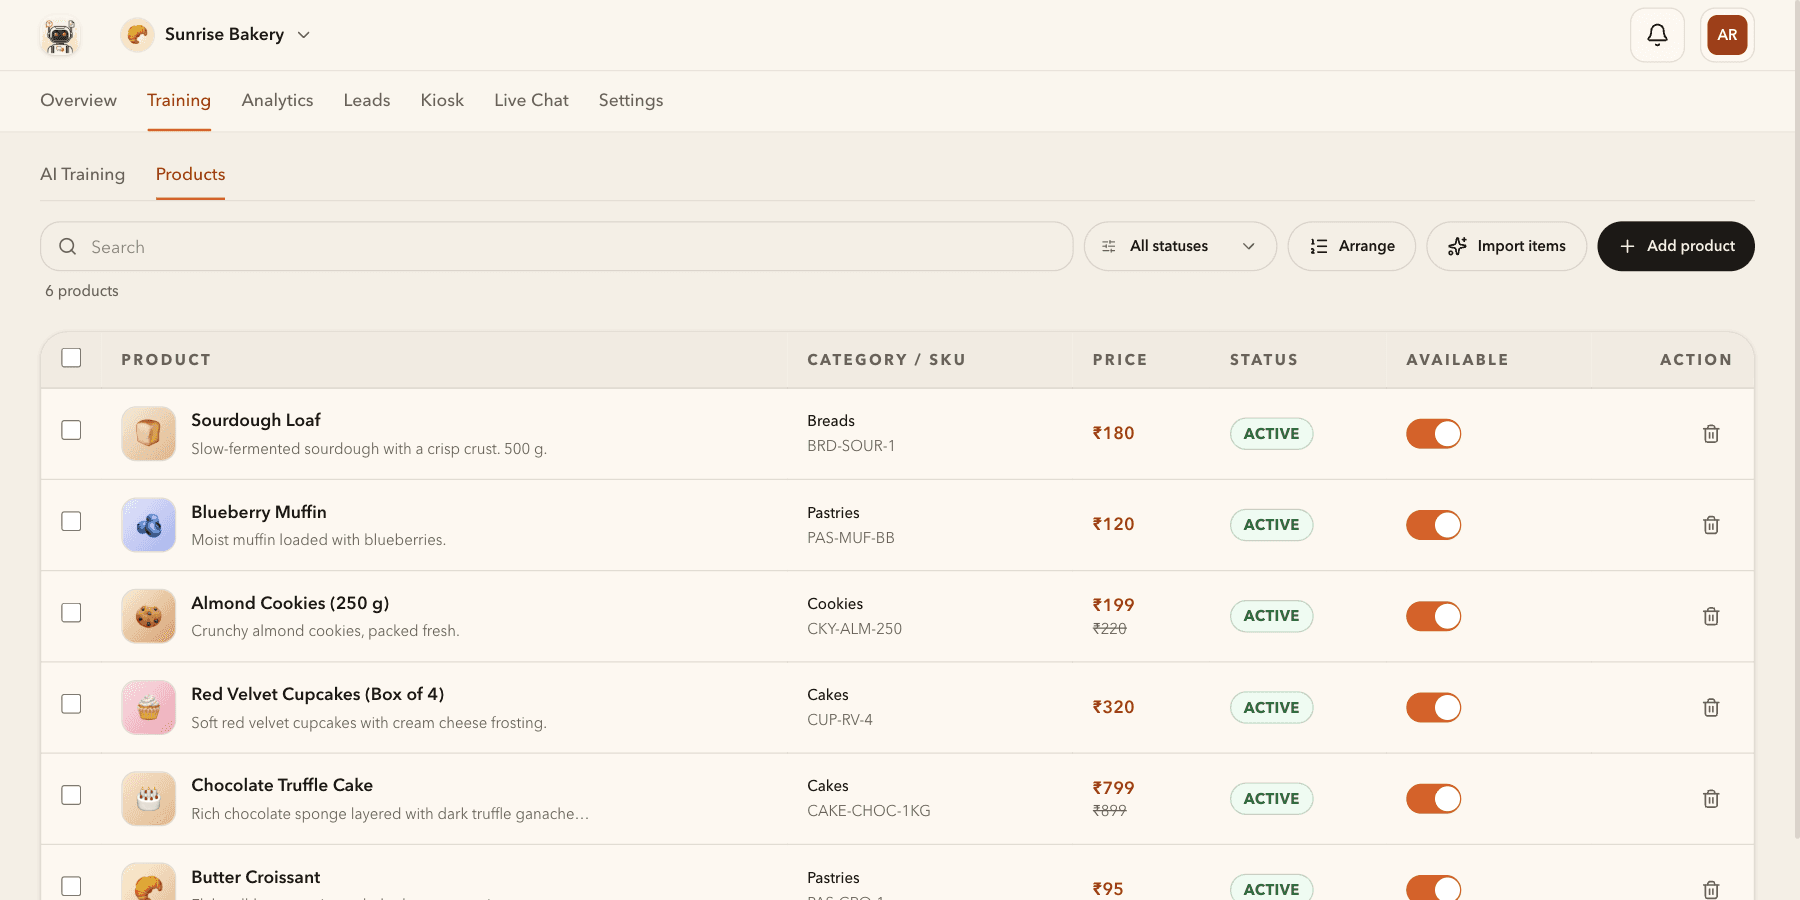
Task: Open the Red Velvet Cupcakes thumbnail
Action: coord(148,708)
